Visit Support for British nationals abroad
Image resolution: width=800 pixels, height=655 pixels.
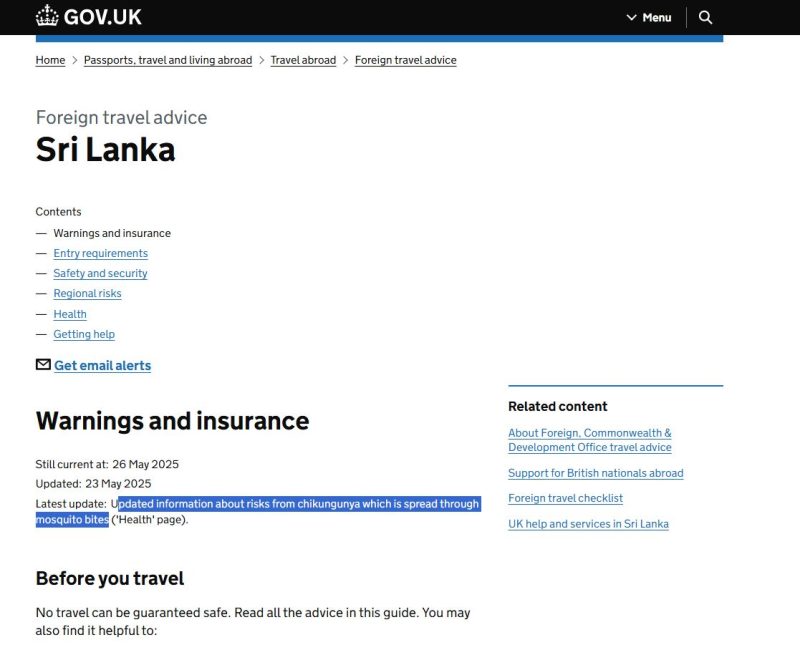[595, 473]
